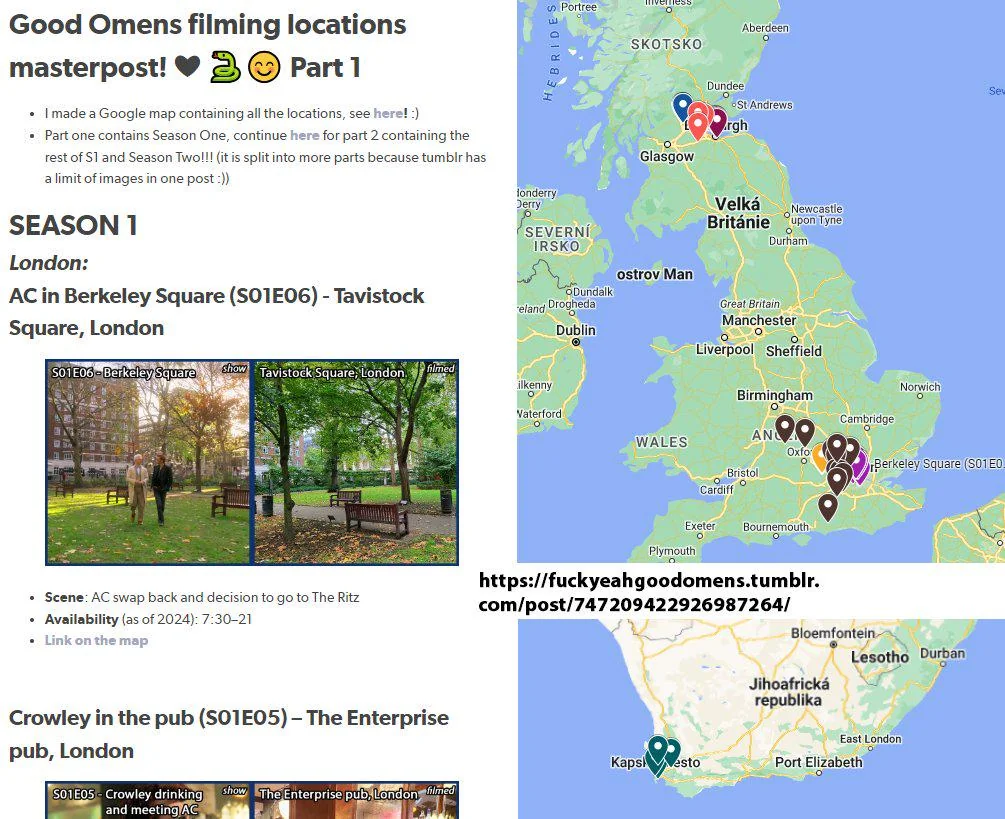
Task: Click the SEASON 1 heading
Action: [72, 226]
